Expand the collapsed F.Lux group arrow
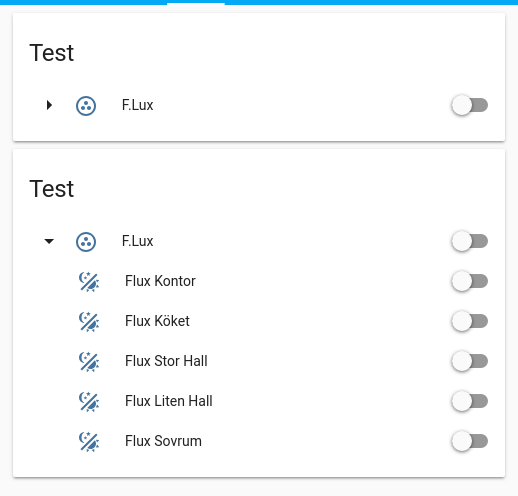Screen dimensions: 518x496 [x=49, y=105]
